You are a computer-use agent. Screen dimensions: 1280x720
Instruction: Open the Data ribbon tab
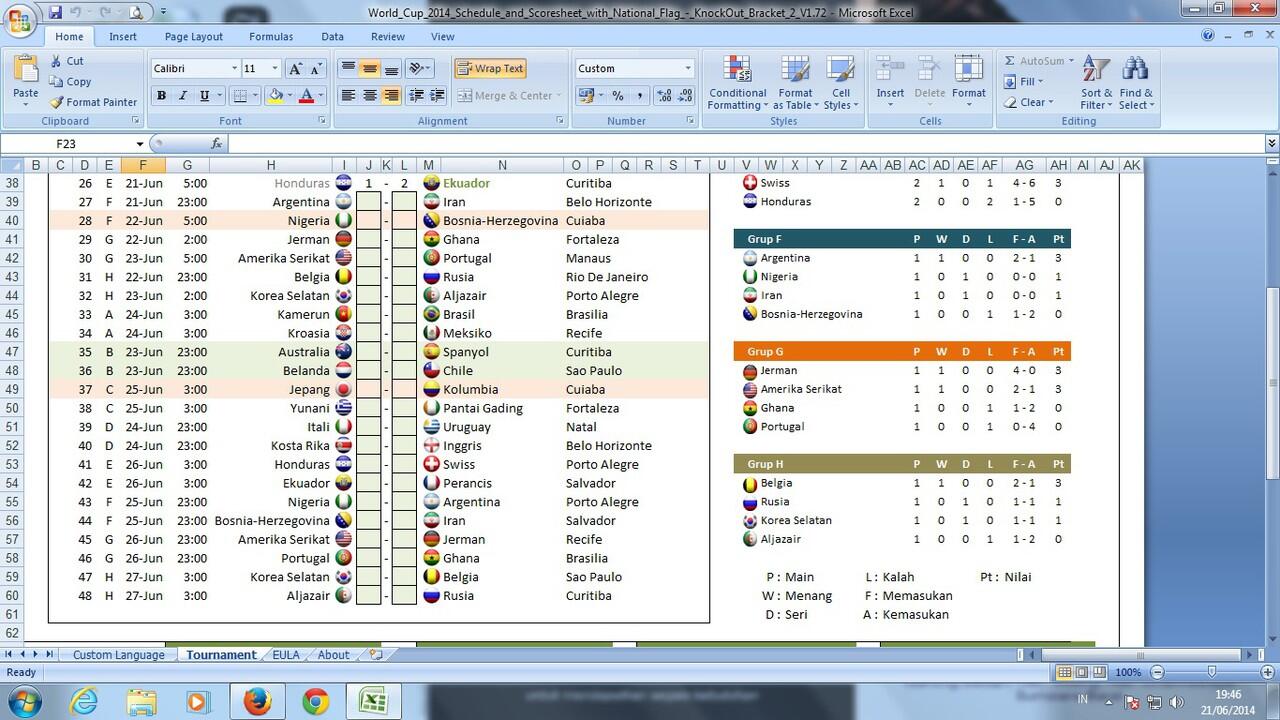(x=332, y=37)
